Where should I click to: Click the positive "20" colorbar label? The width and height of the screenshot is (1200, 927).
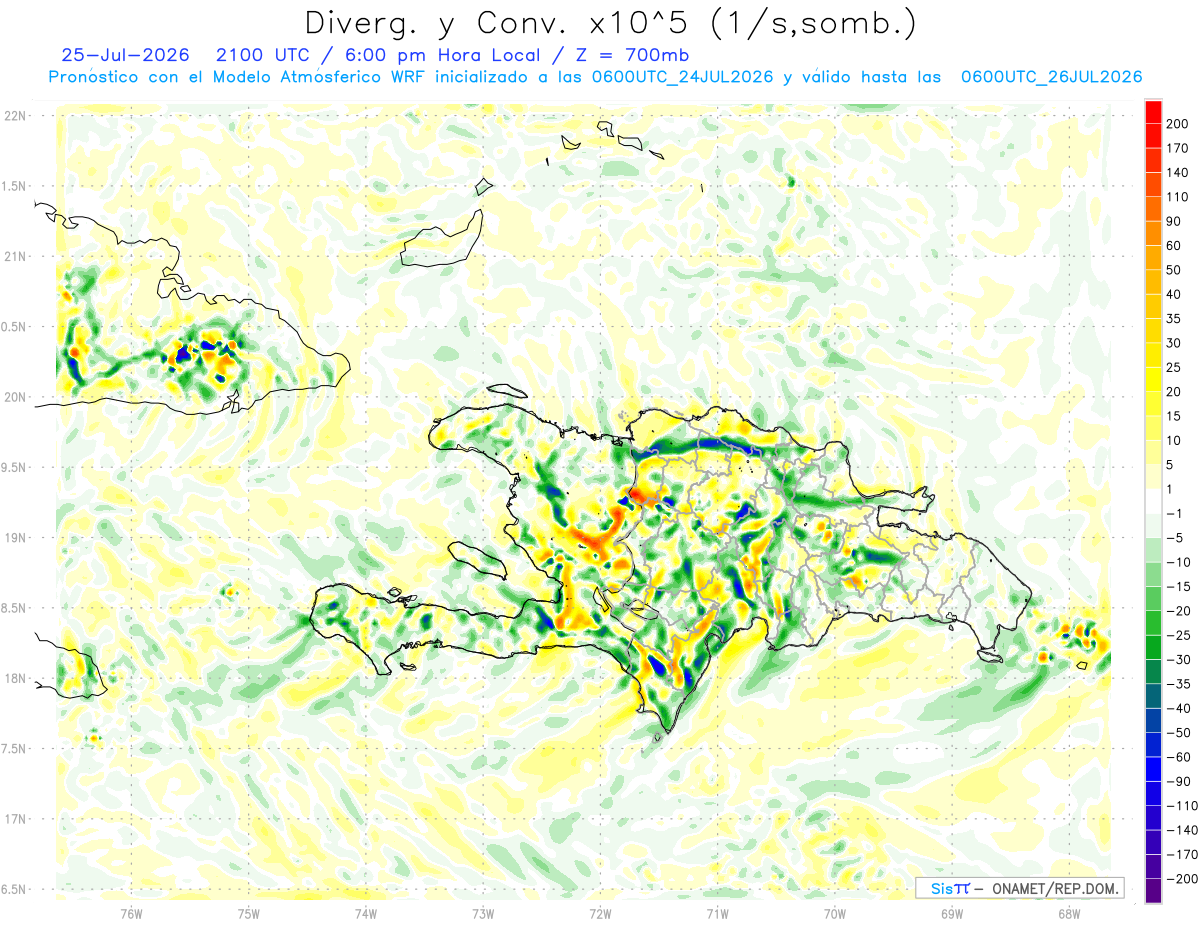point(1174,392)
